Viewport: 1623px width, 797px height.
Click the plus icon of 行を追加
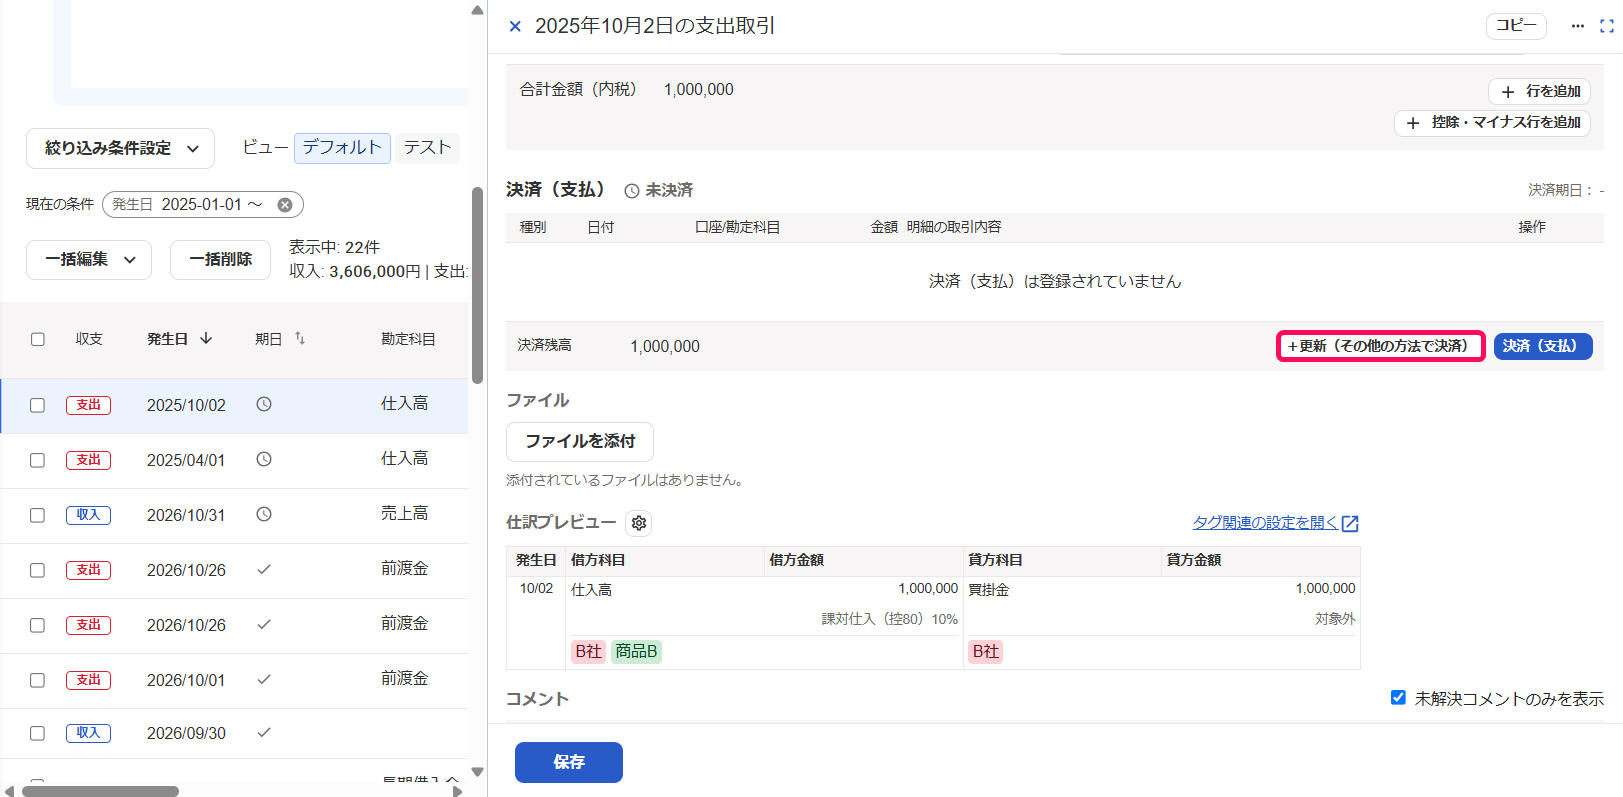(1508, 92)
